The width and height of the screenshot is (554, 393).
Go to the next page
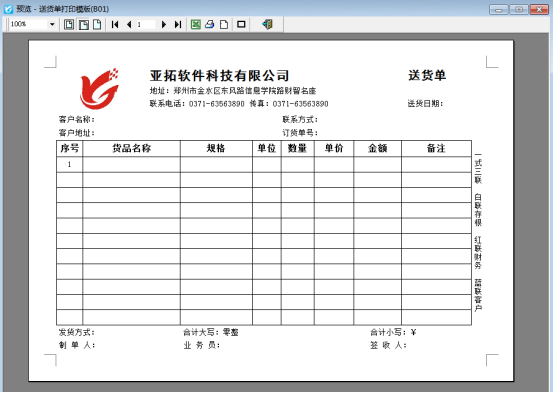click(164, 24)
